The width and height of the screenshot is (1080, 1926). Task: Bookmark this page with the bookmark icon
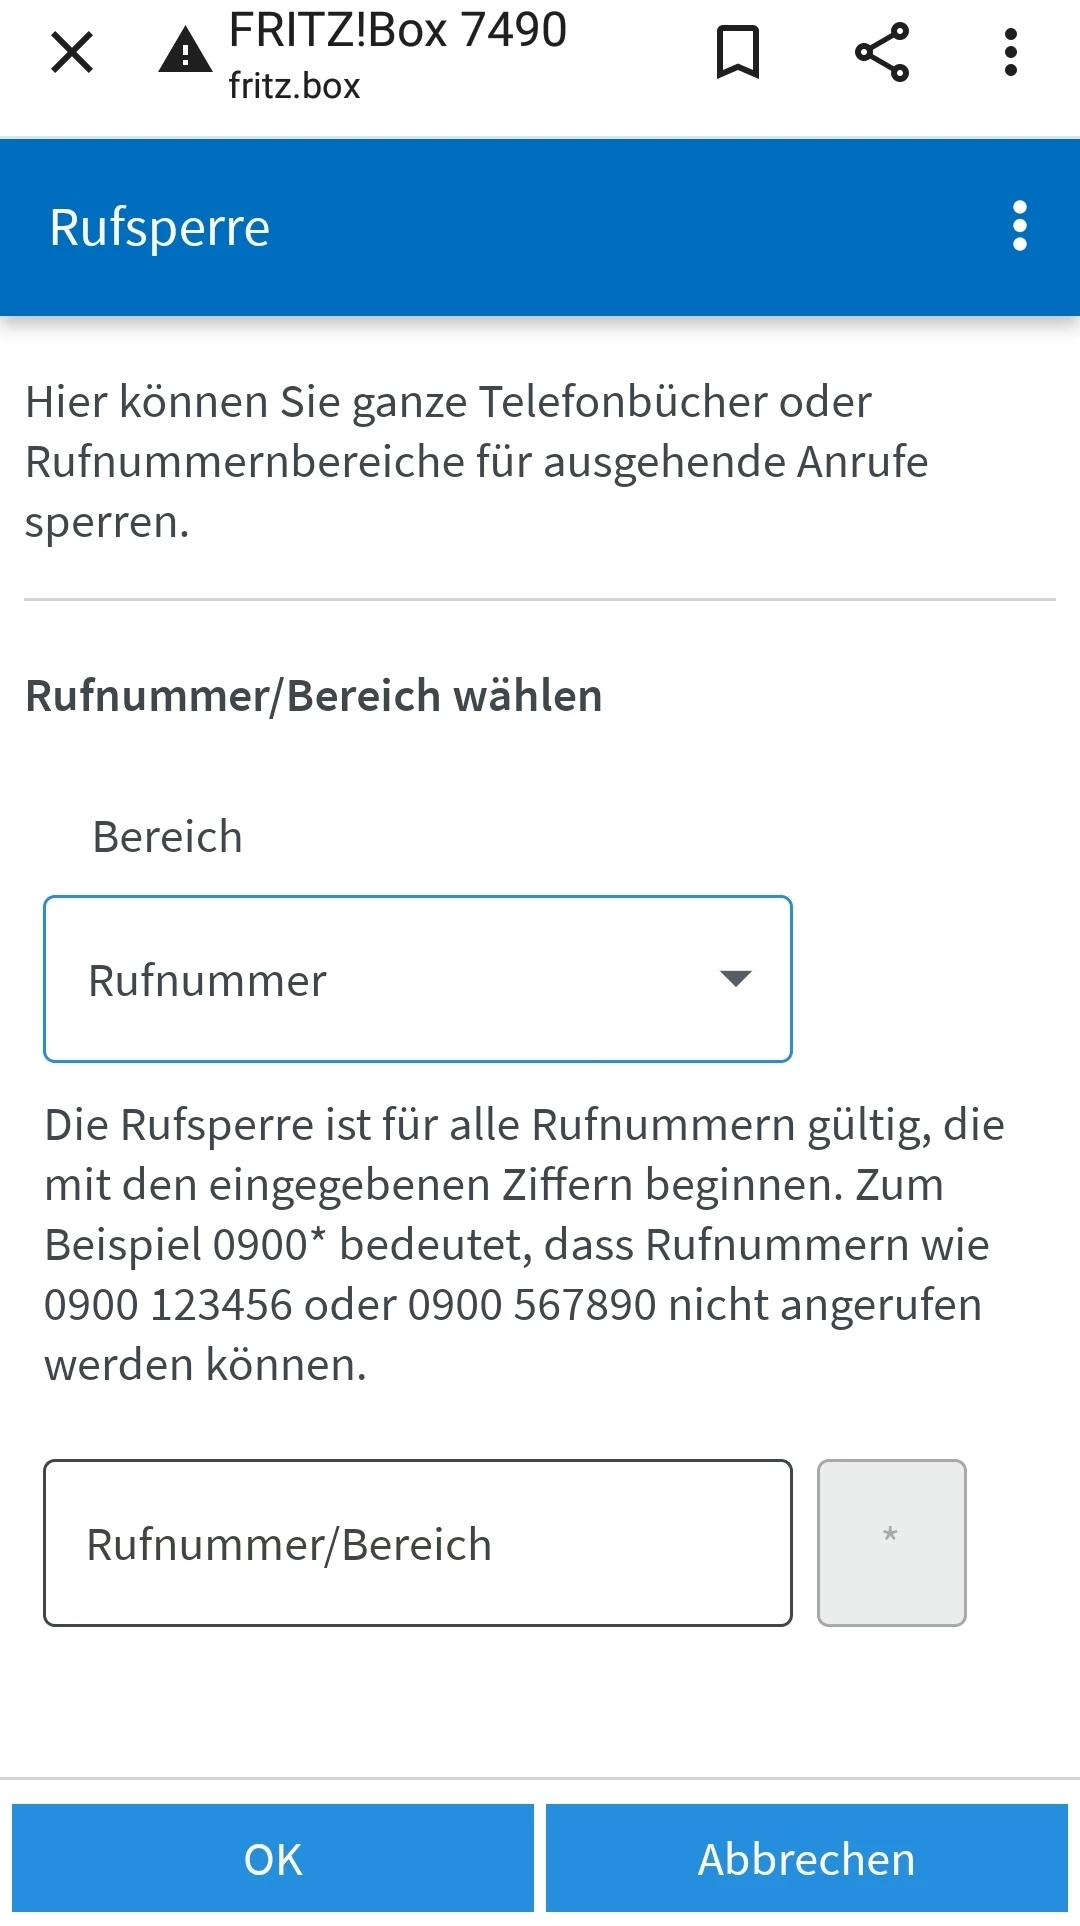pos(738,52)
